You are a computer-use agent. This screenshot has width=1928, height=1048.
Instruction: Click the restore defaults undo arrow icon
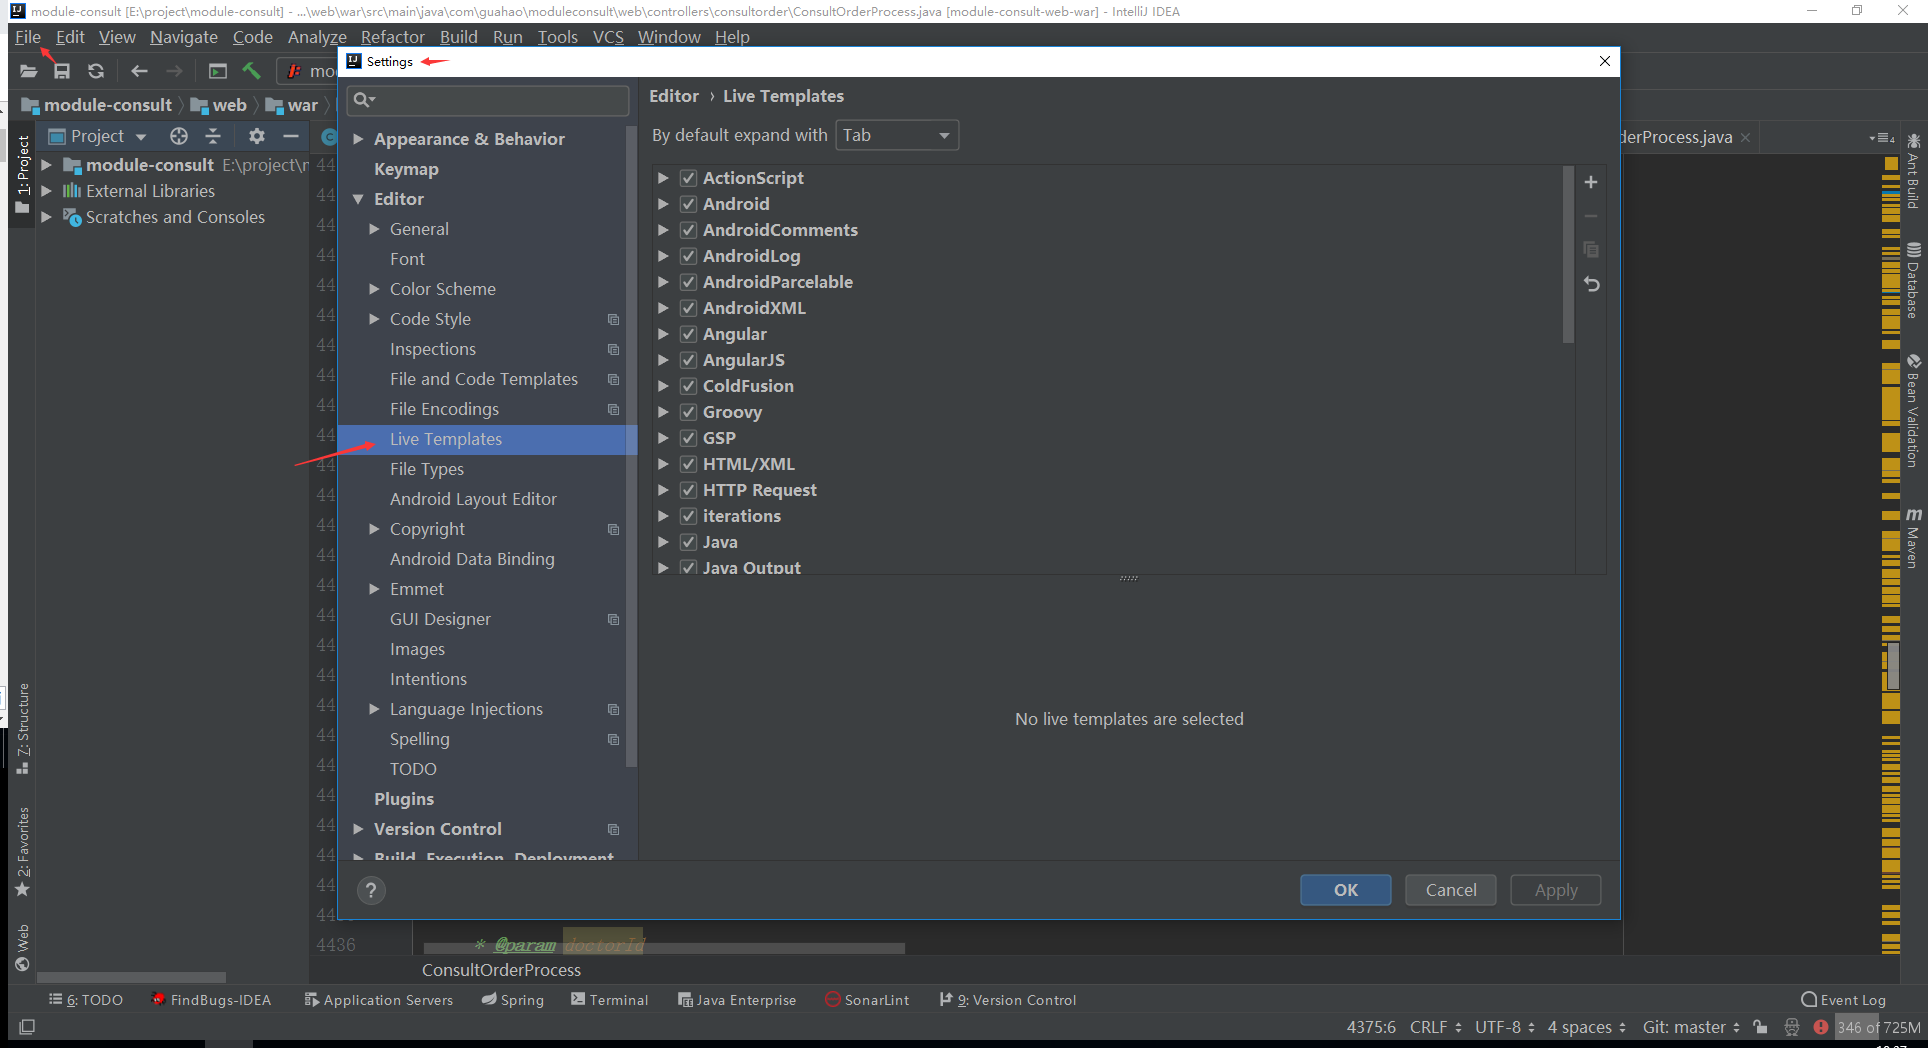pyautogui.click(x=1591, y=284)
